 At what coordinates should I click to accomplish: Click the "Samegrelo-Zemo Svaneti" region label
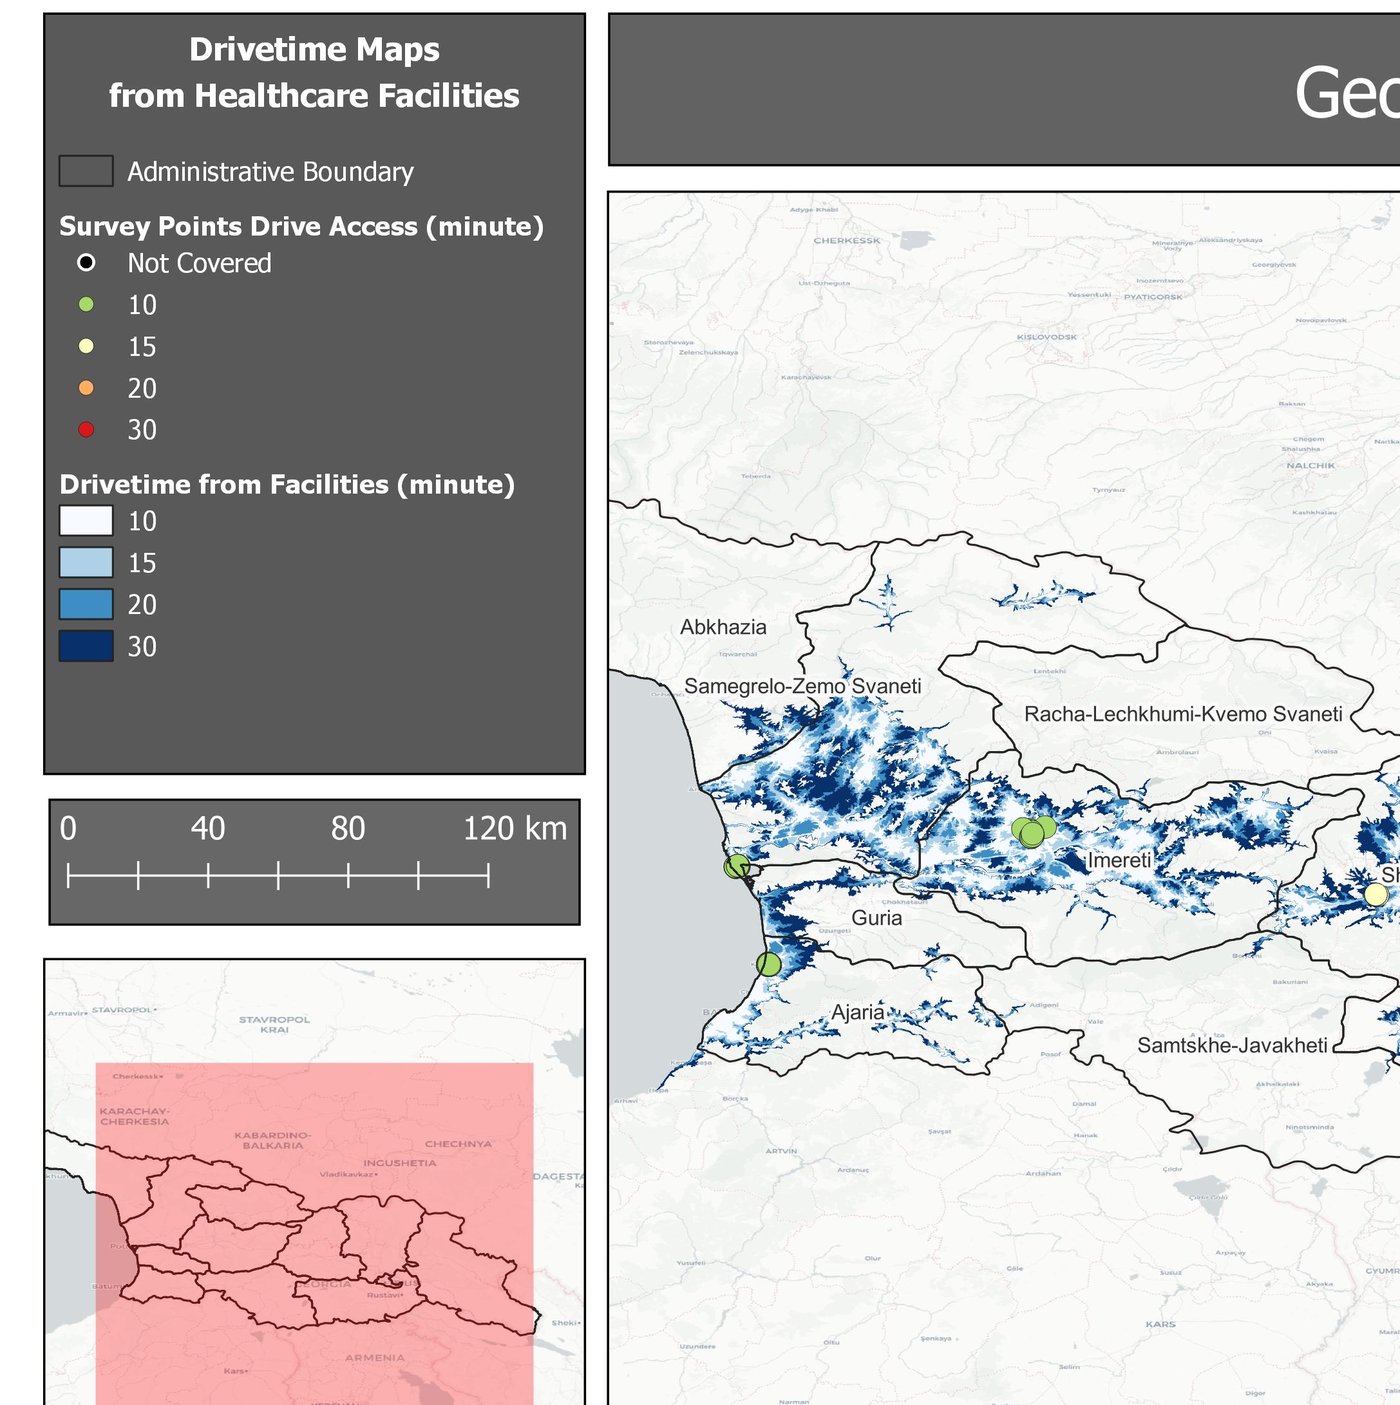click(x=803, y=687)
